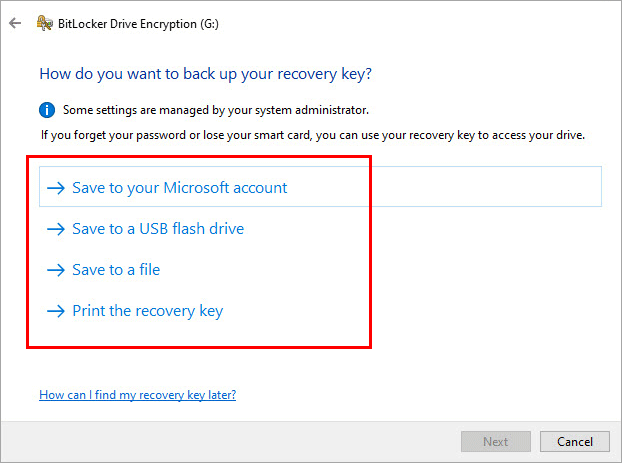Click the BitLocker drive lock icon

tap(44, 23)
